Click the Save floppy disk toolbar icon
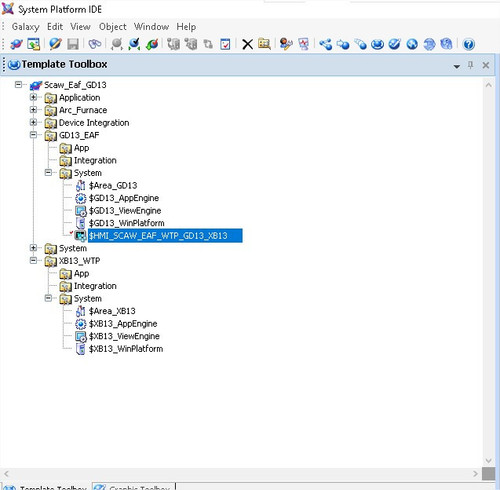This screenshot has width=500, height=490. [x=73, y=44]
